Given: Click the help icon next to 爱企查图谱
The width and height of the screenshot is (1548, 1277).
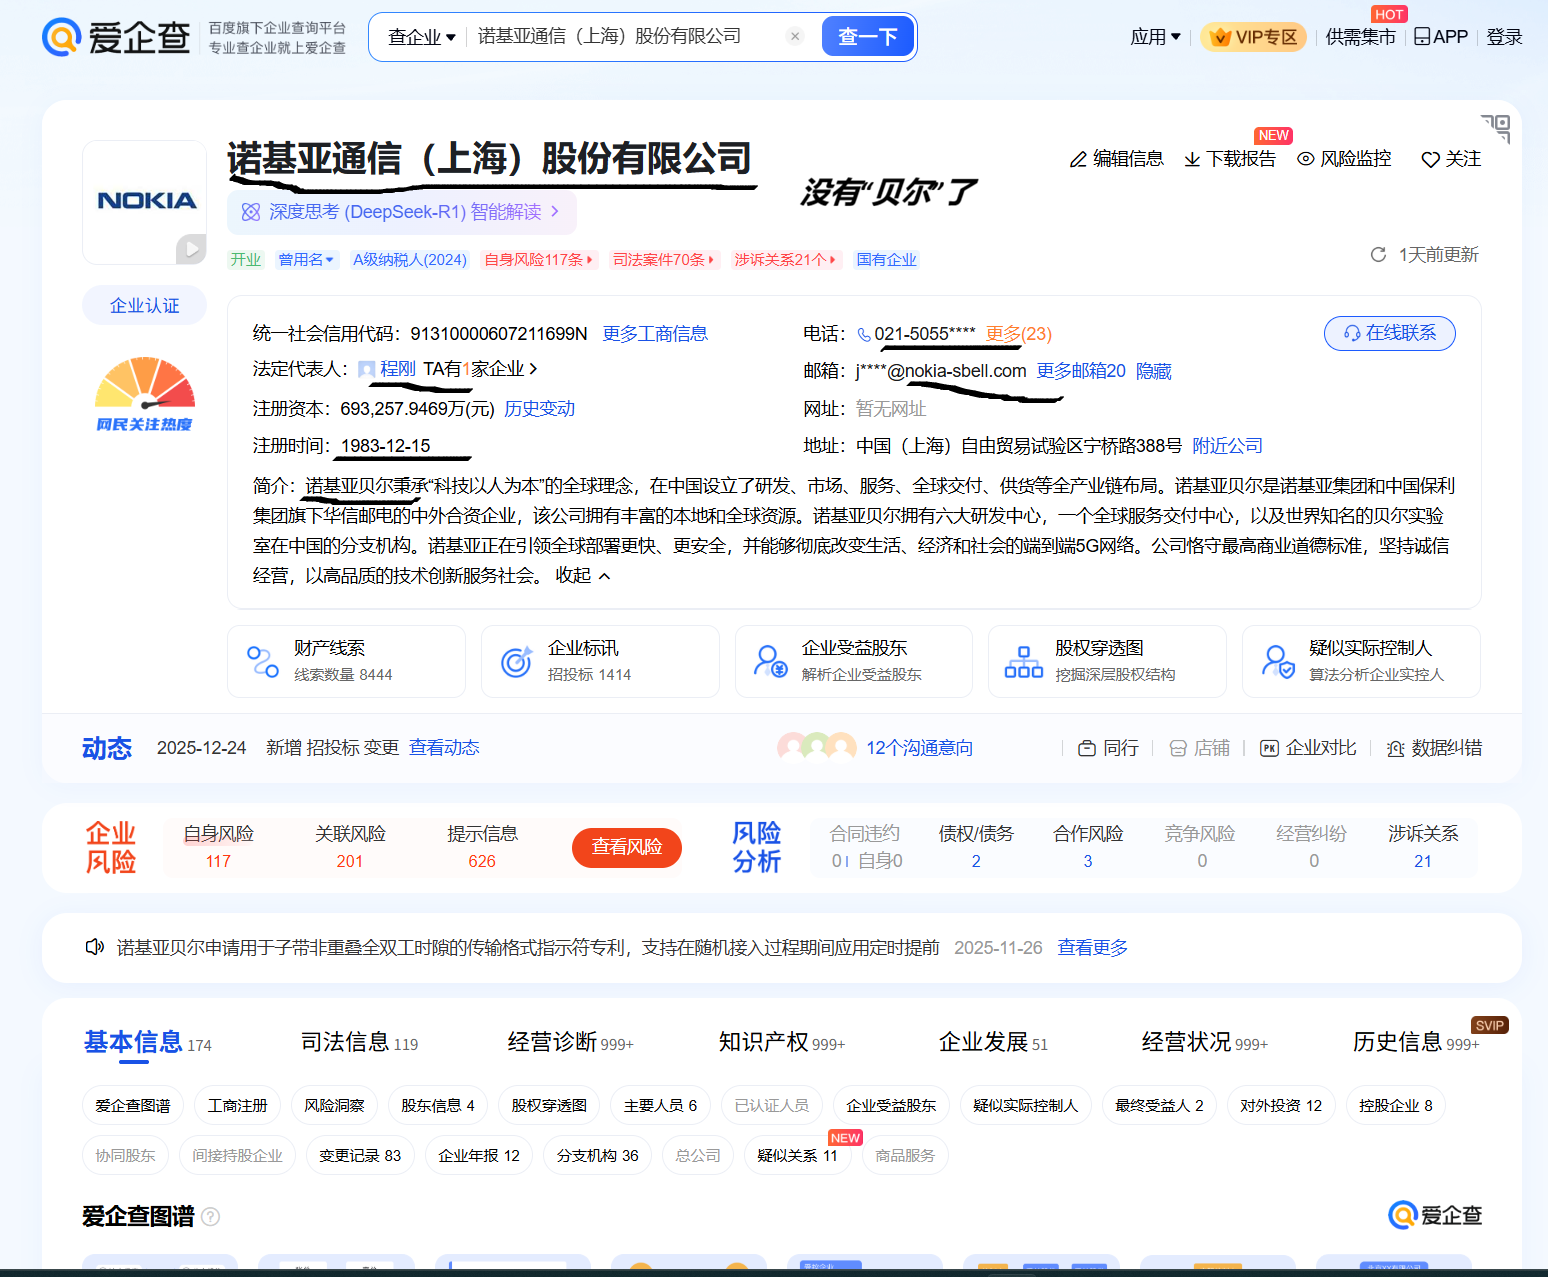Looking at the screenshot, I should pyautogui.click(x=211, y=1217).
